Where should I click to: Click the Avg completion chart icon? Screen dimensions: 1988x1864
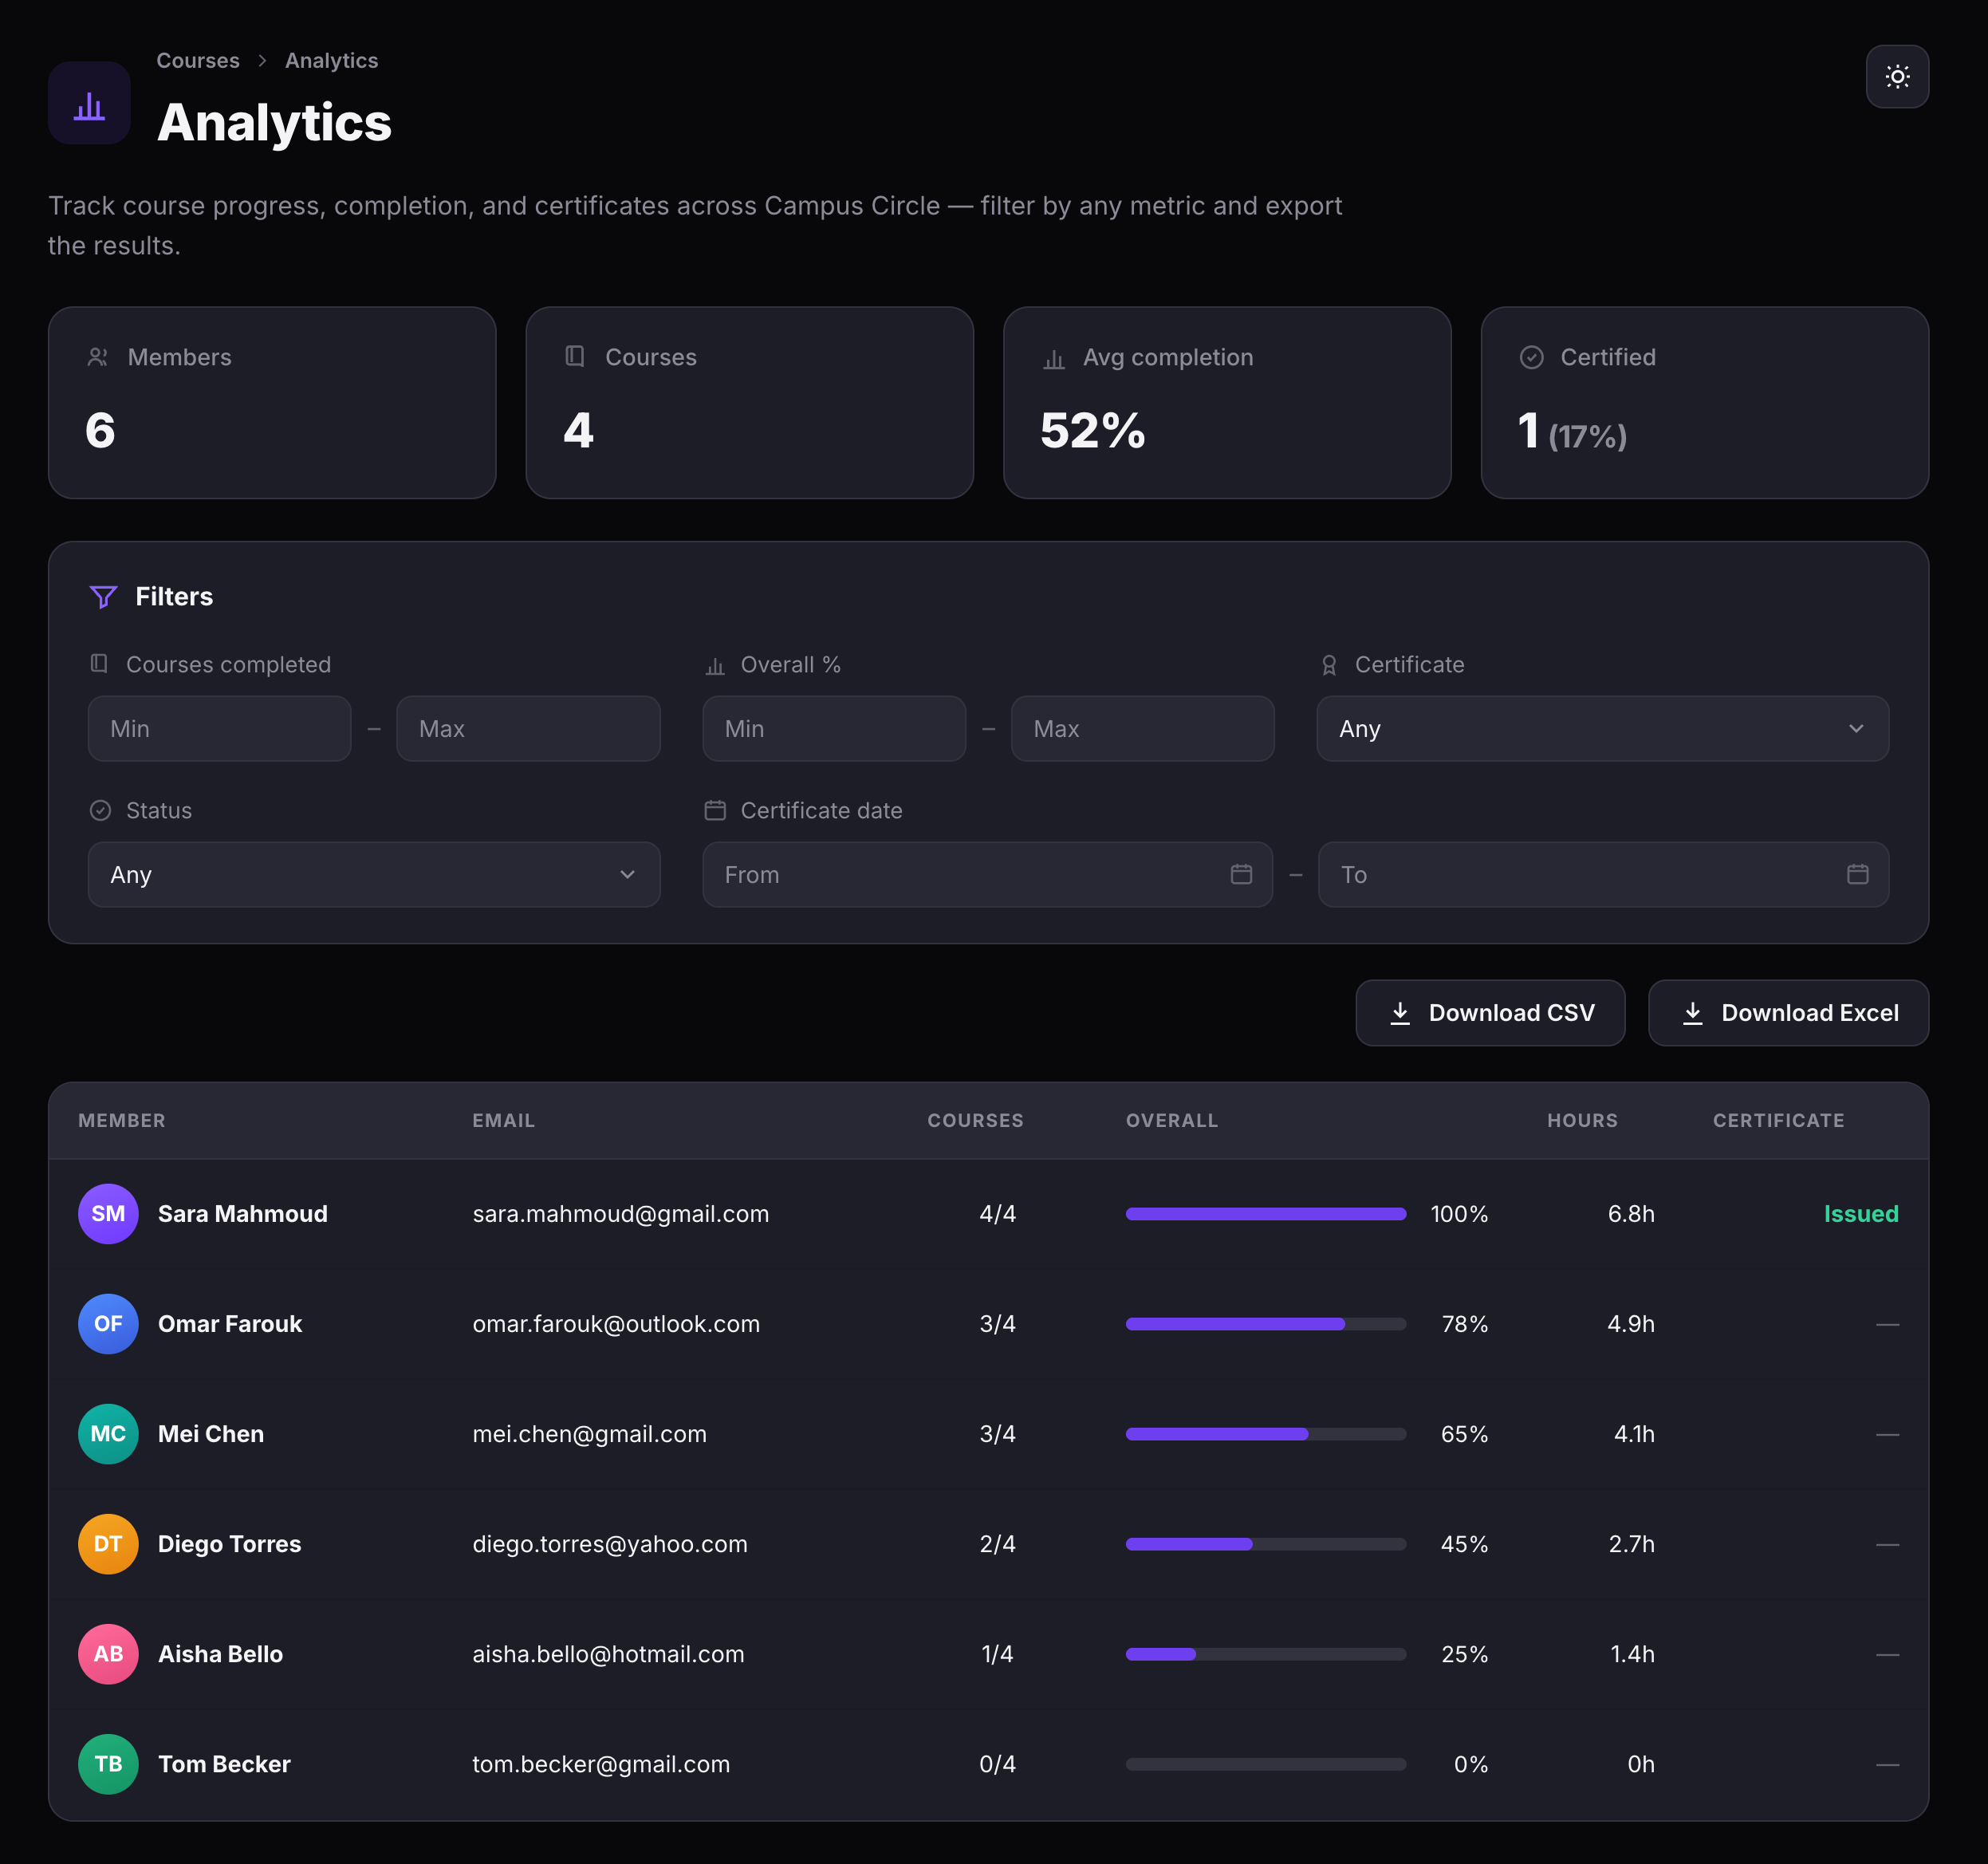click(x=1054, y=358)
